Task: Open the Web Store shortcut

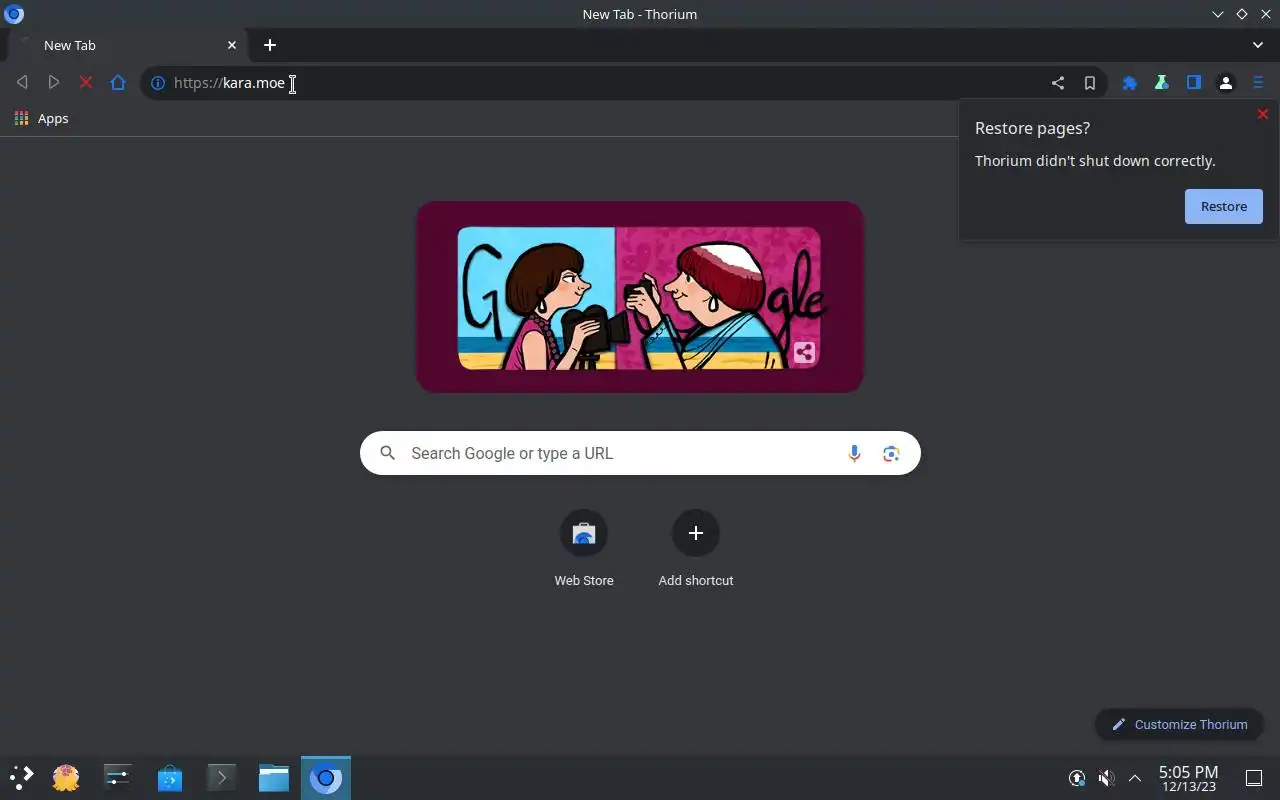Action: coord(584,548)
